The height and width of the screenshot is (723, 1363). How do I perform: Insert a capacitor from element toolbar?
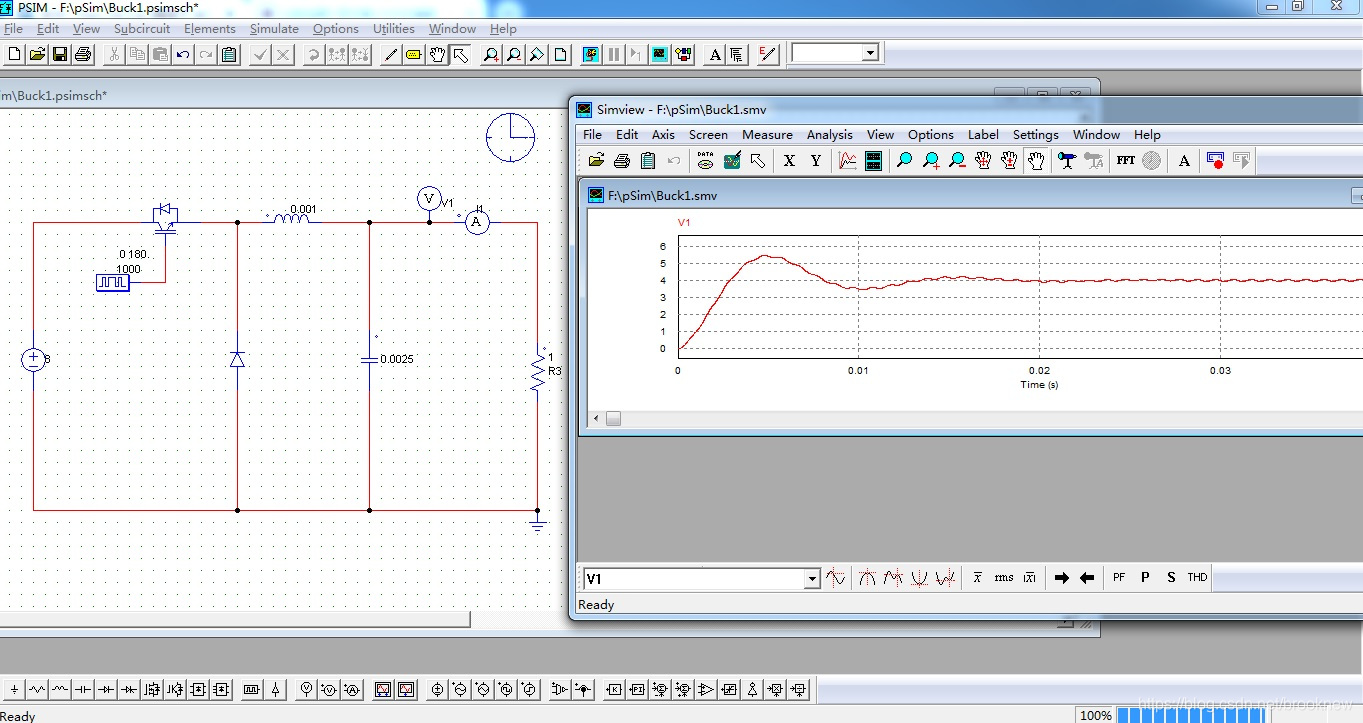[x=83, y=689]
